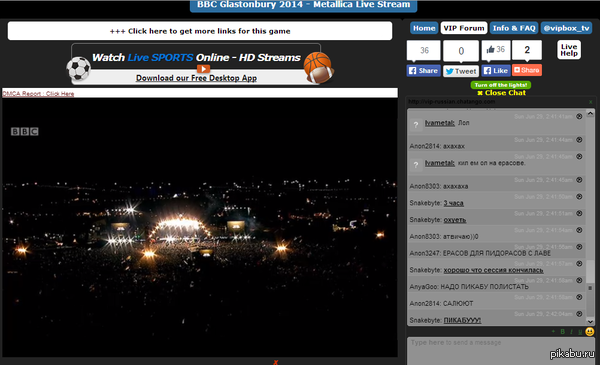The width and height of the screenshot is (600, 365).
Task: Toggle bold formatting in chat input
Action: [x=562, y=332]
